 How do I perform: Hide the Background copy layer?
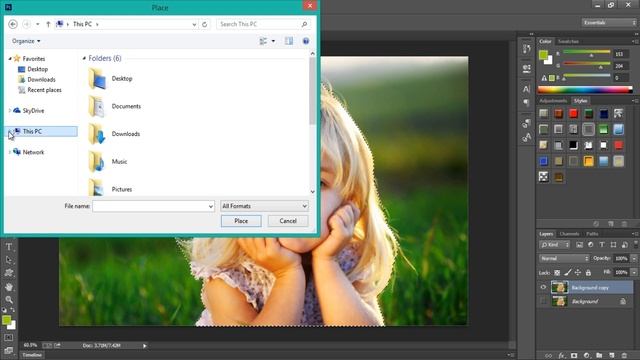point(543,287)
